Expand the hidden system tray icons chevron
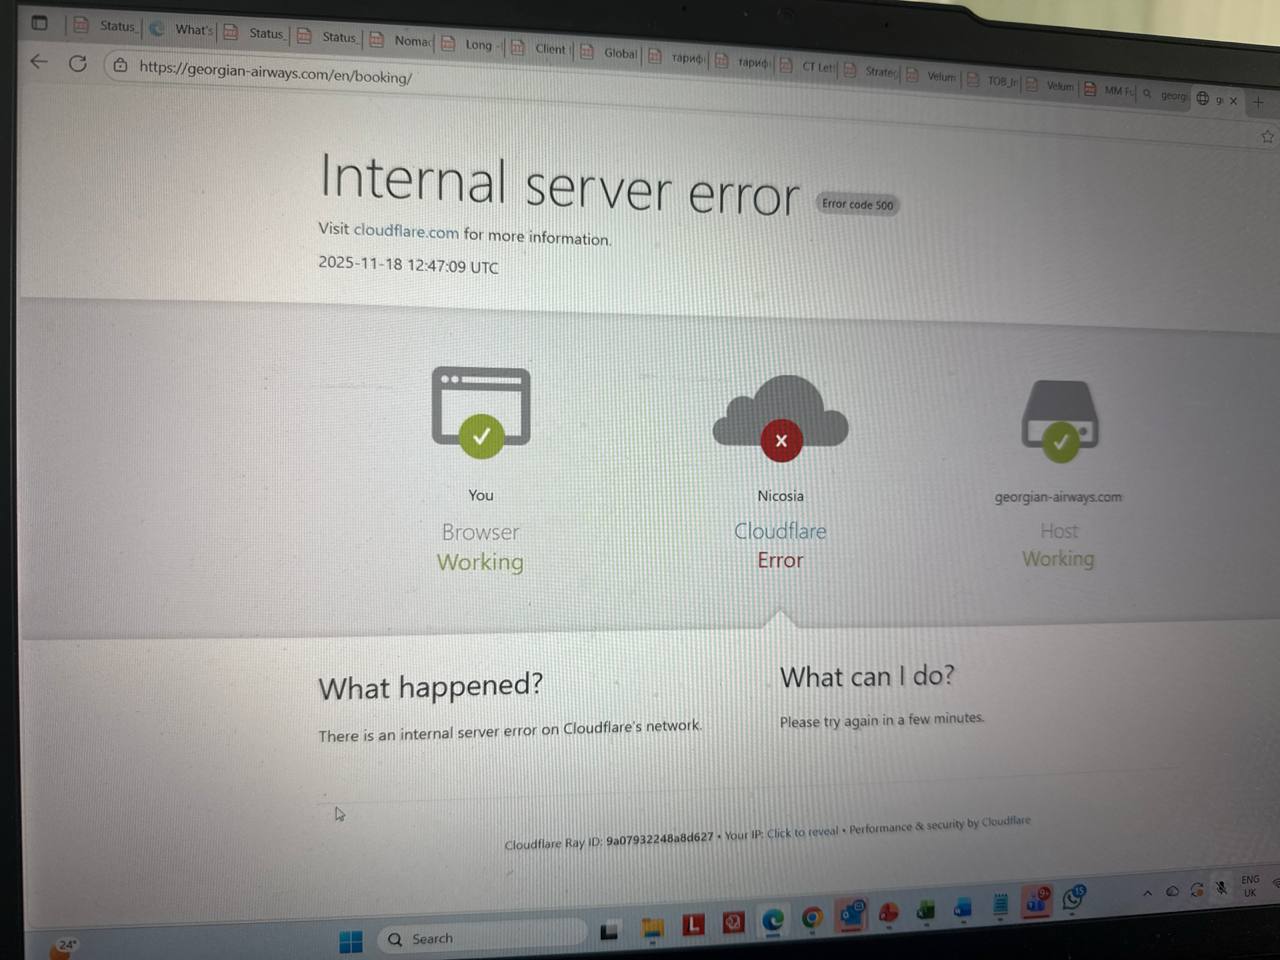 (1147, 893)
